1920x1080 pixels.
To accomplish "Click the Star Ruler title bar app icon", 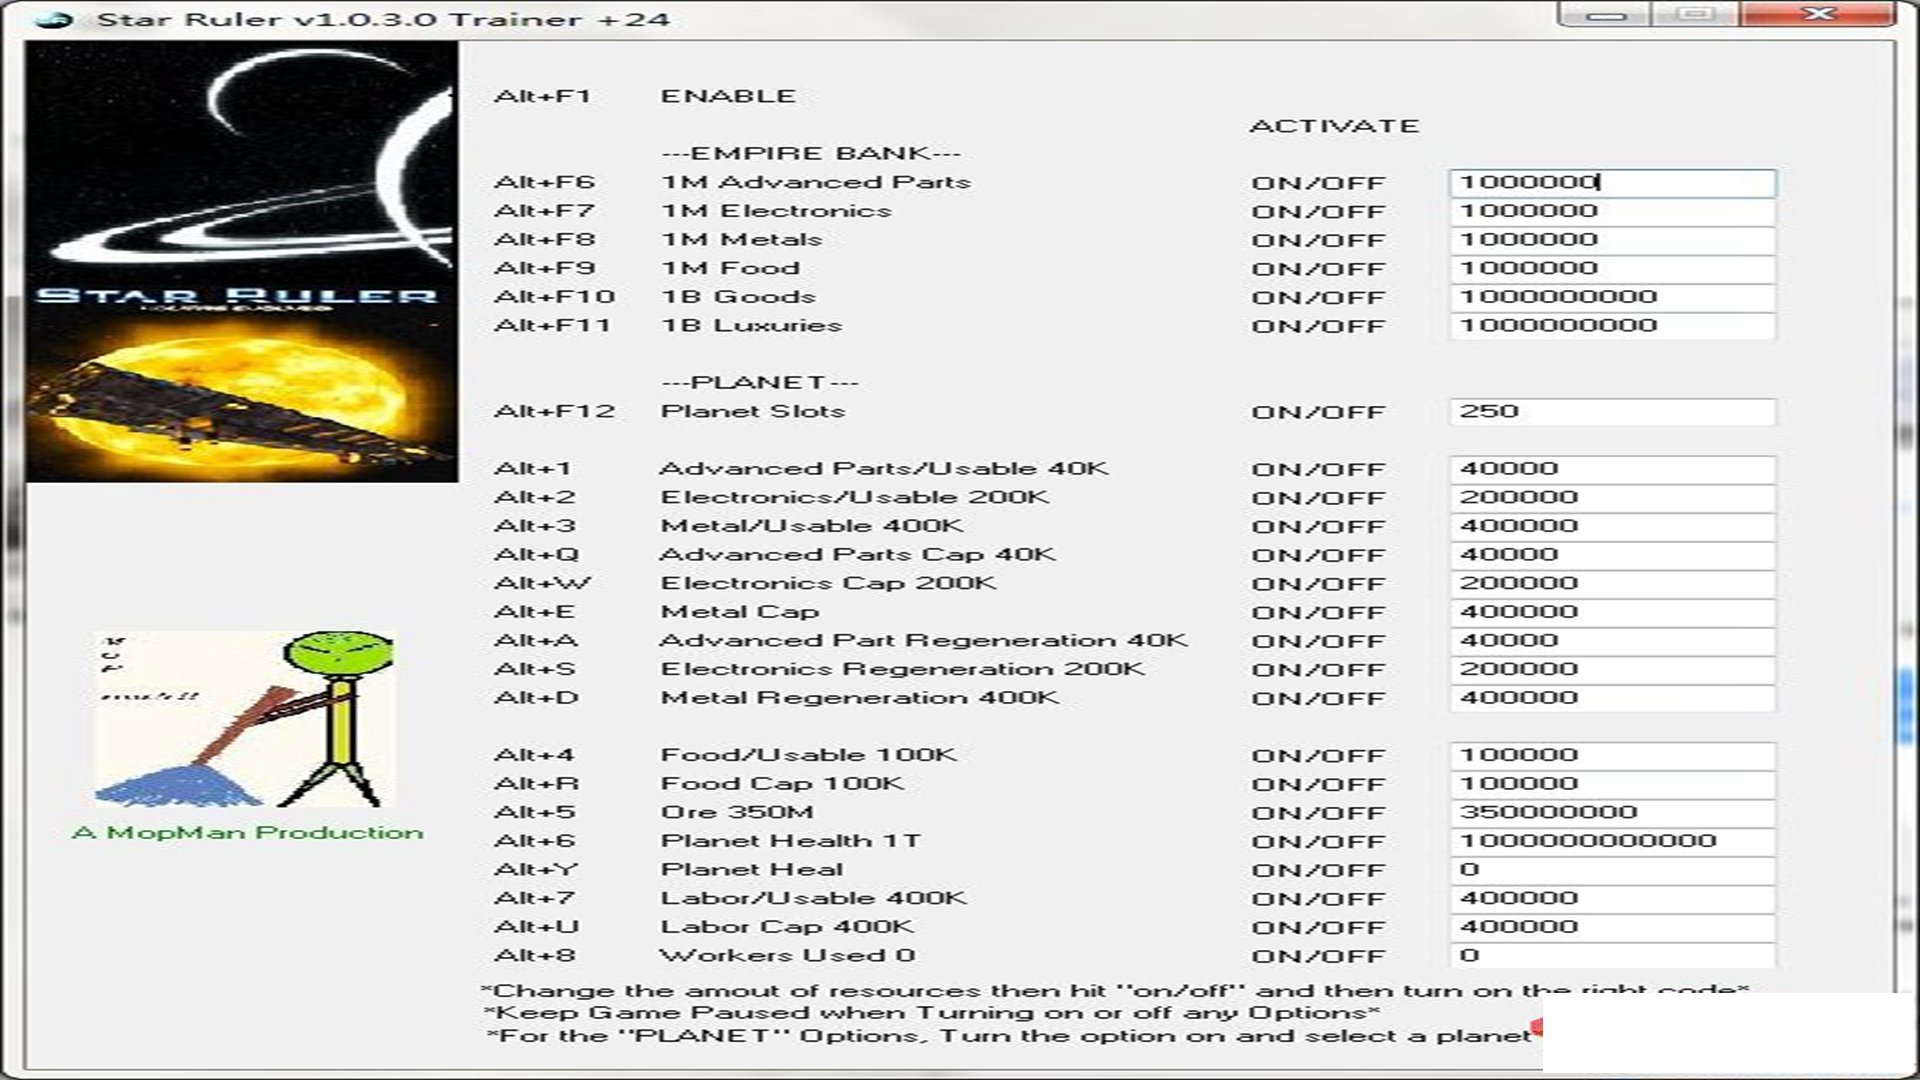I will (56, 19).
